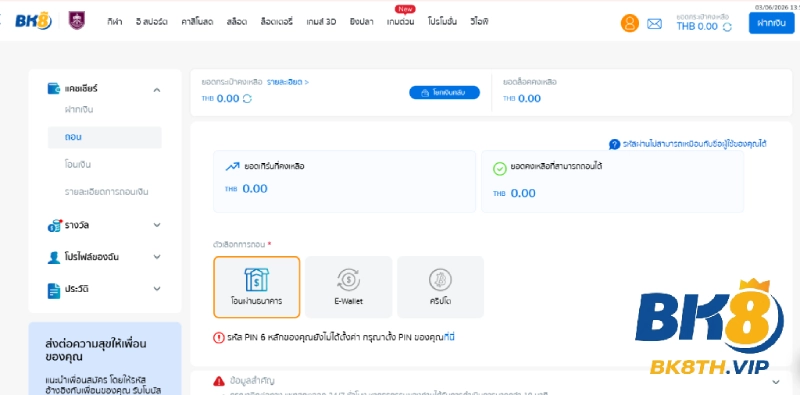
Task: Click the blue help question mark icon
Action: tap(614, 144)
